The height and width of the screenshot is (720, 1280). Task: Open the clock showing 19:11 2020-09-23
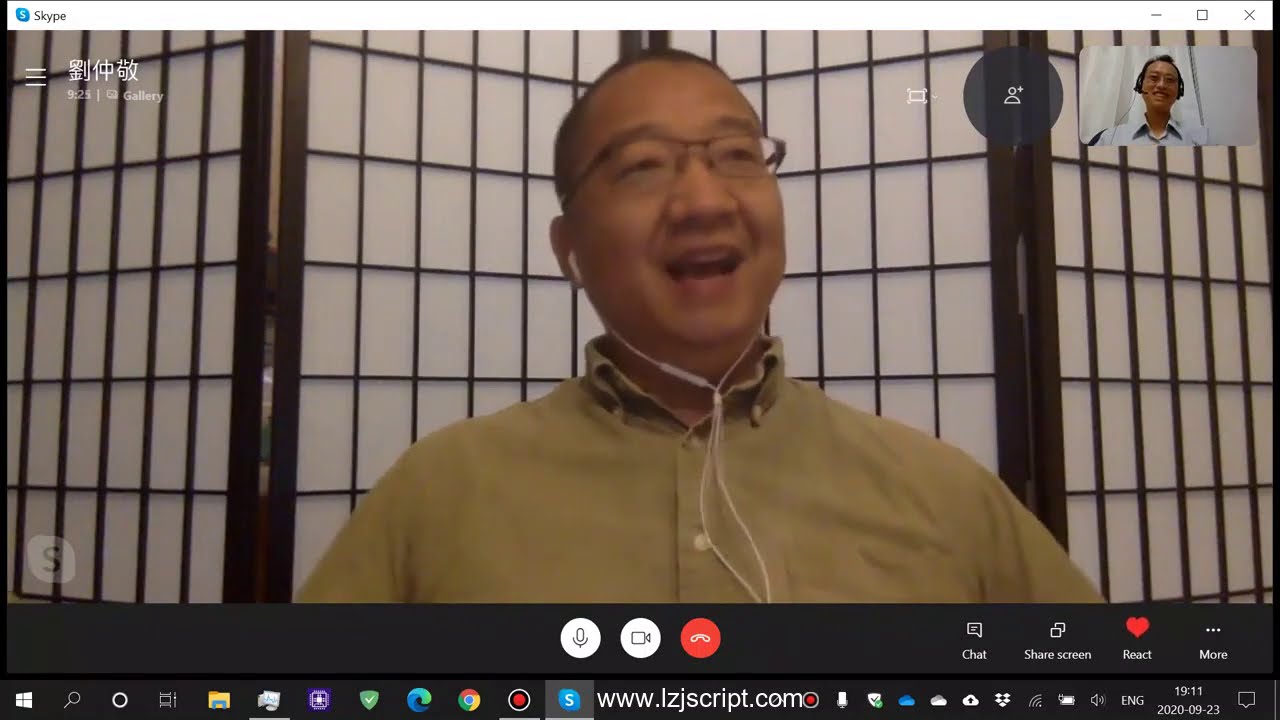1188,700
